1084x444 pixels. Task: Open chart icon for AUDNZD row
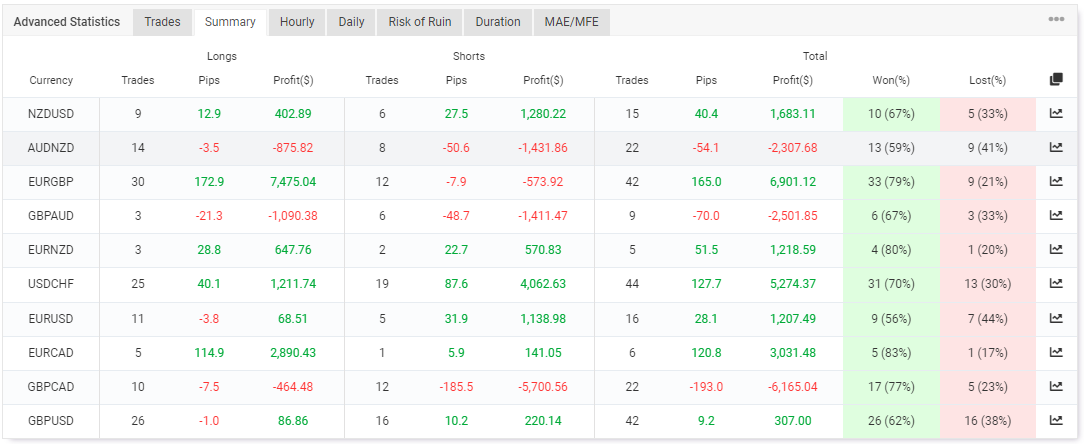1056,147
